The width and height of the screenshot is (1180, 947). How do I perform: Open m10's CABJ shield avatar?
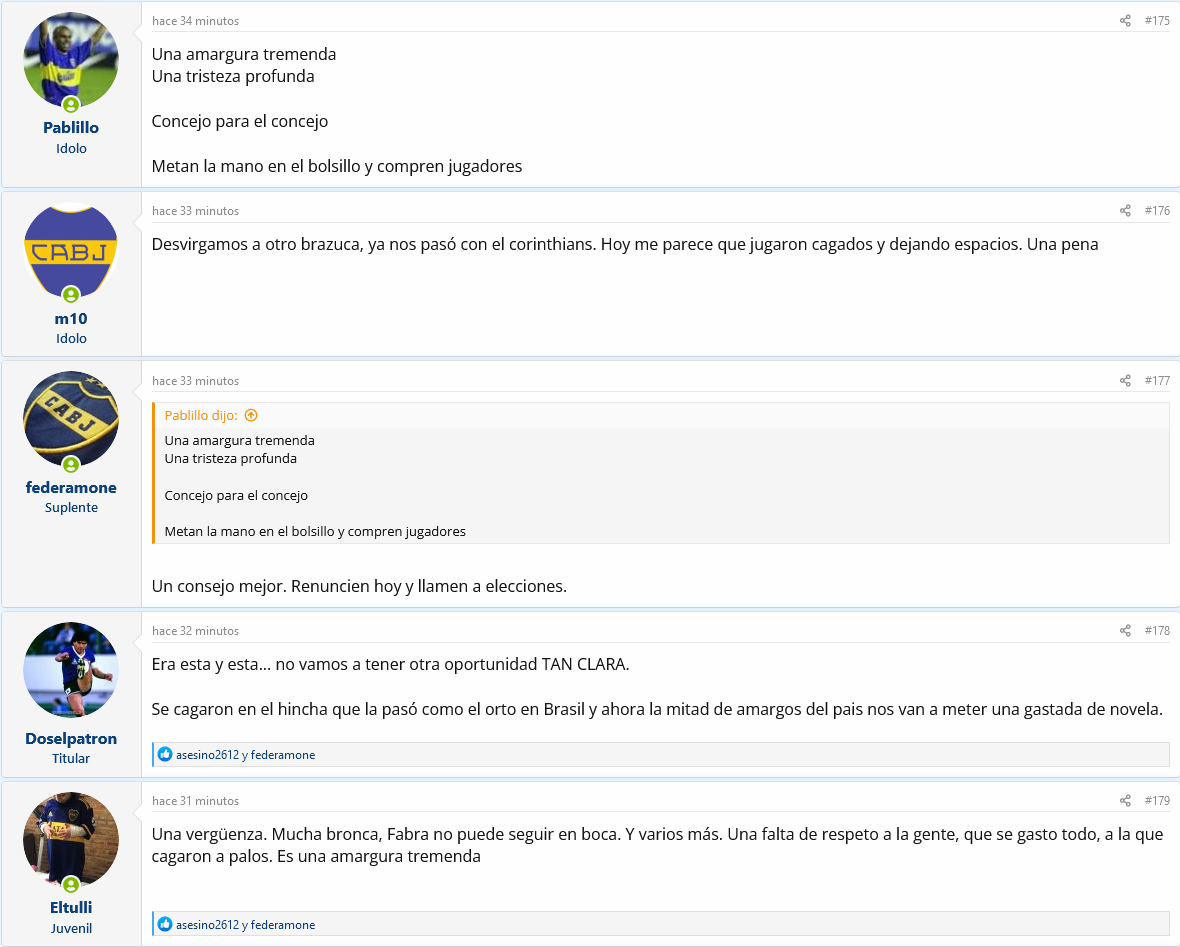(71, 251)
